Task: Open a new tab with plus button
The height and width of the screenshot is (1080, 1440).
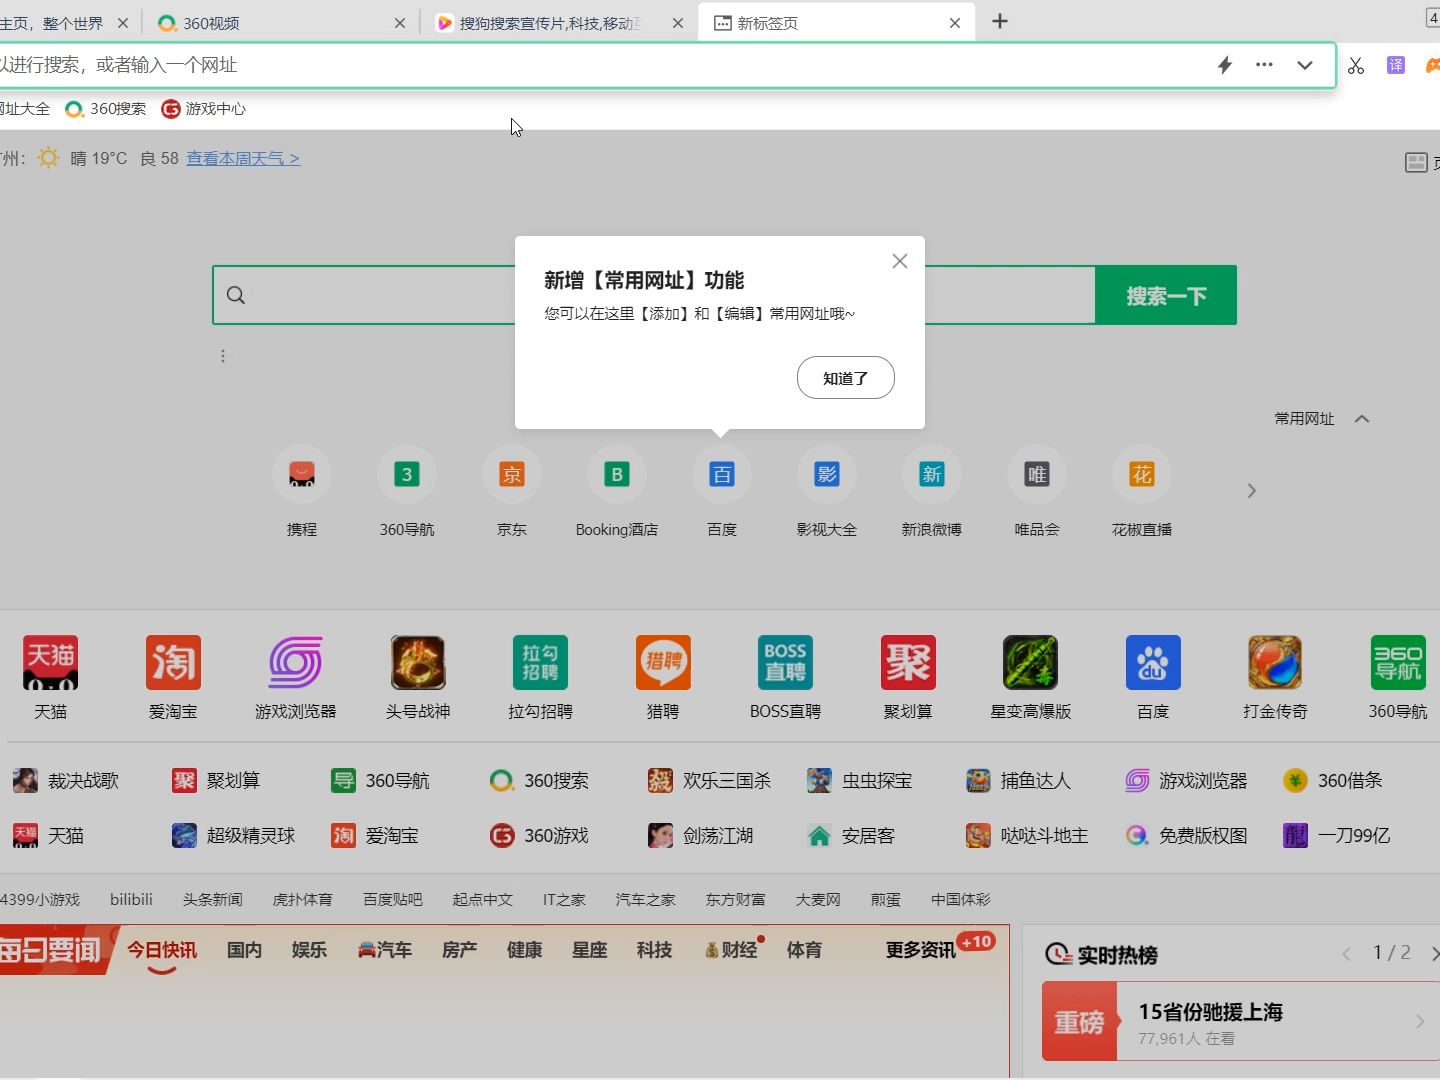Action: pyautogui.click(x=1000, y=22)
